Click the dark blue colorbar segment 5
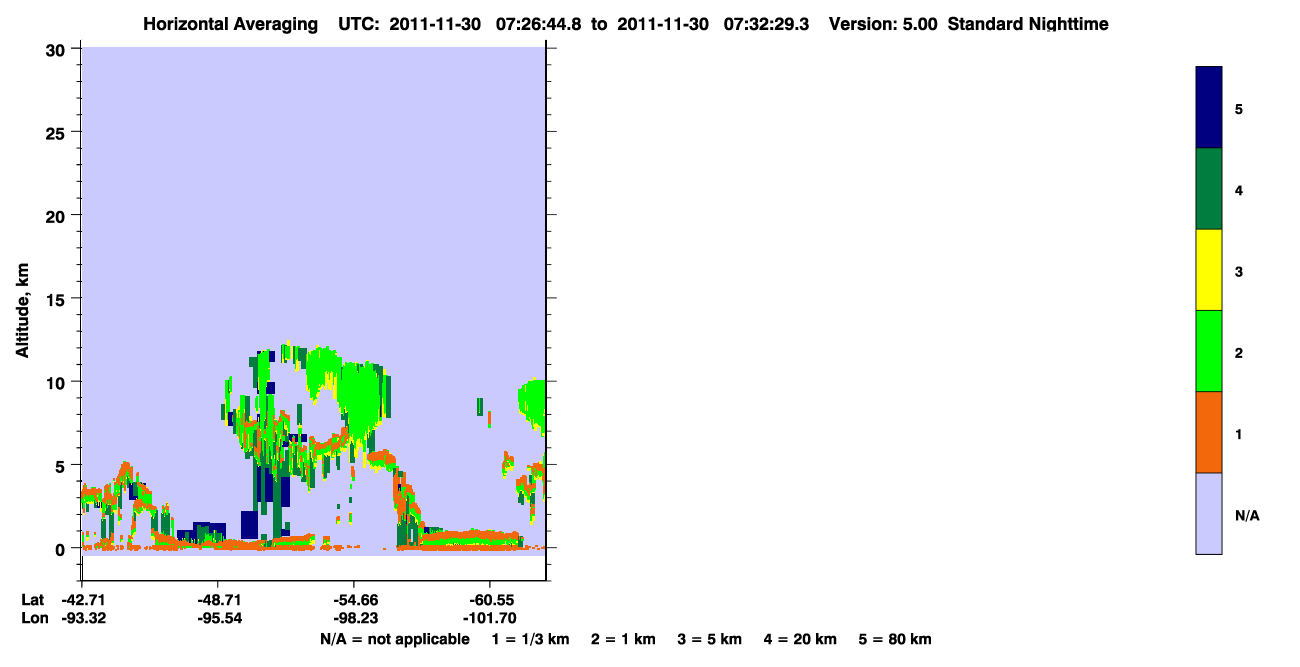This screenshot has height=667, width=1300. [1209, 107]
